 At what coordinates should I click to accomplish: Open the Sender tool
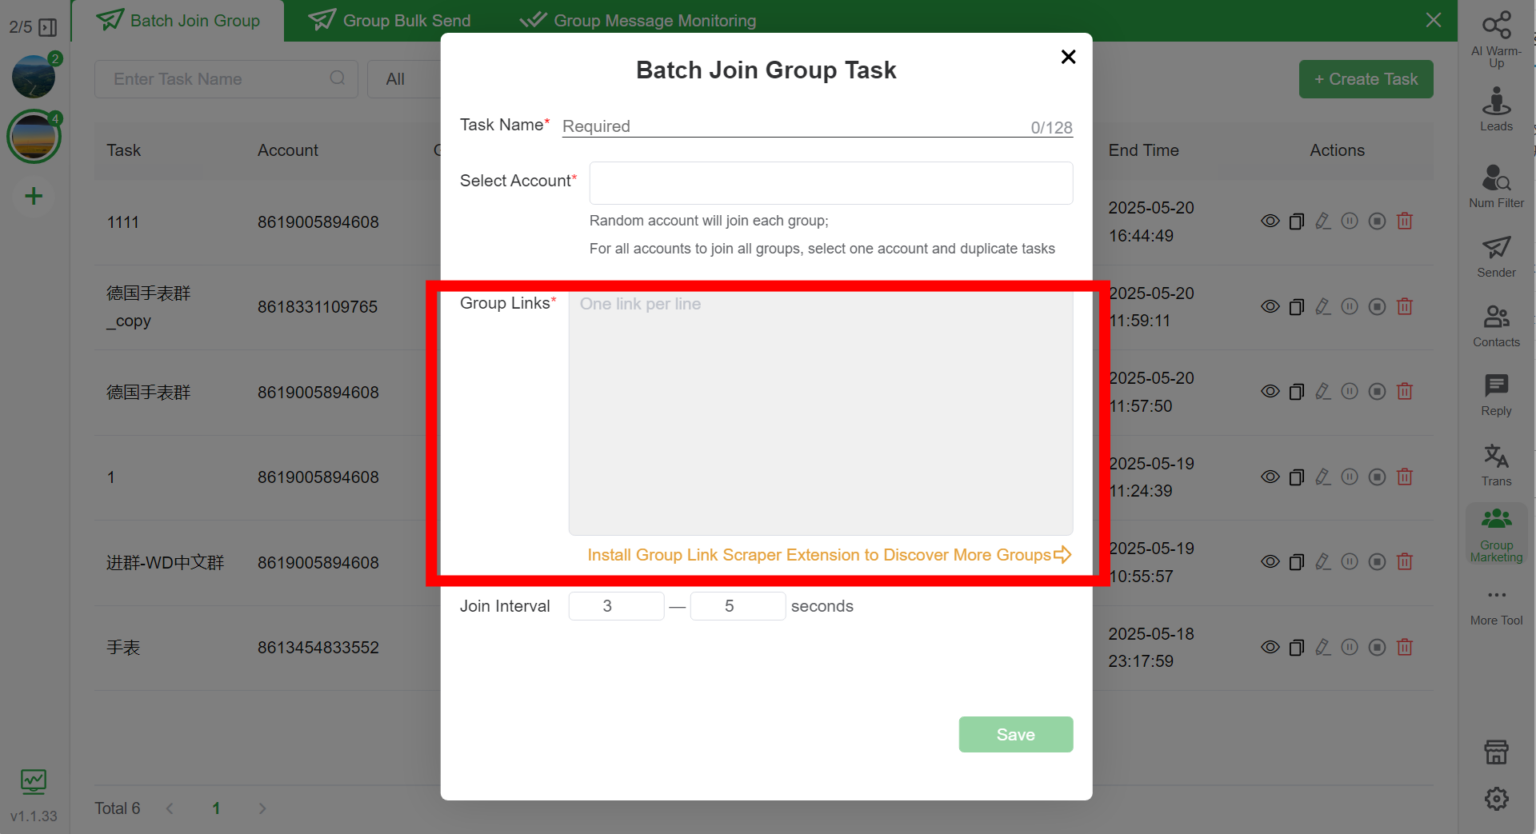pos(1496,256)
